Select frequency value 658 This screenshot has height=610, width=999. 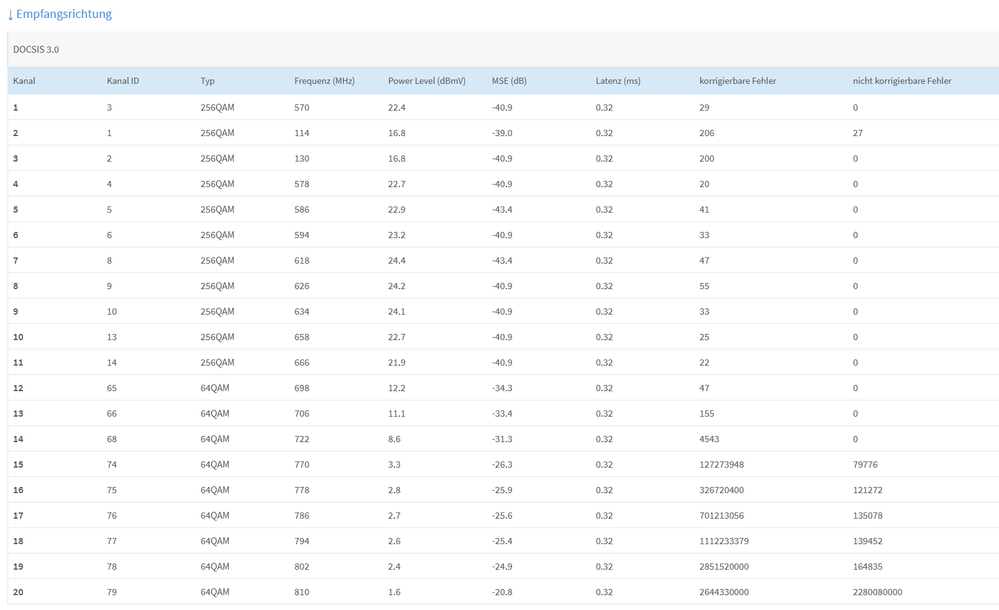pos(301,337)
